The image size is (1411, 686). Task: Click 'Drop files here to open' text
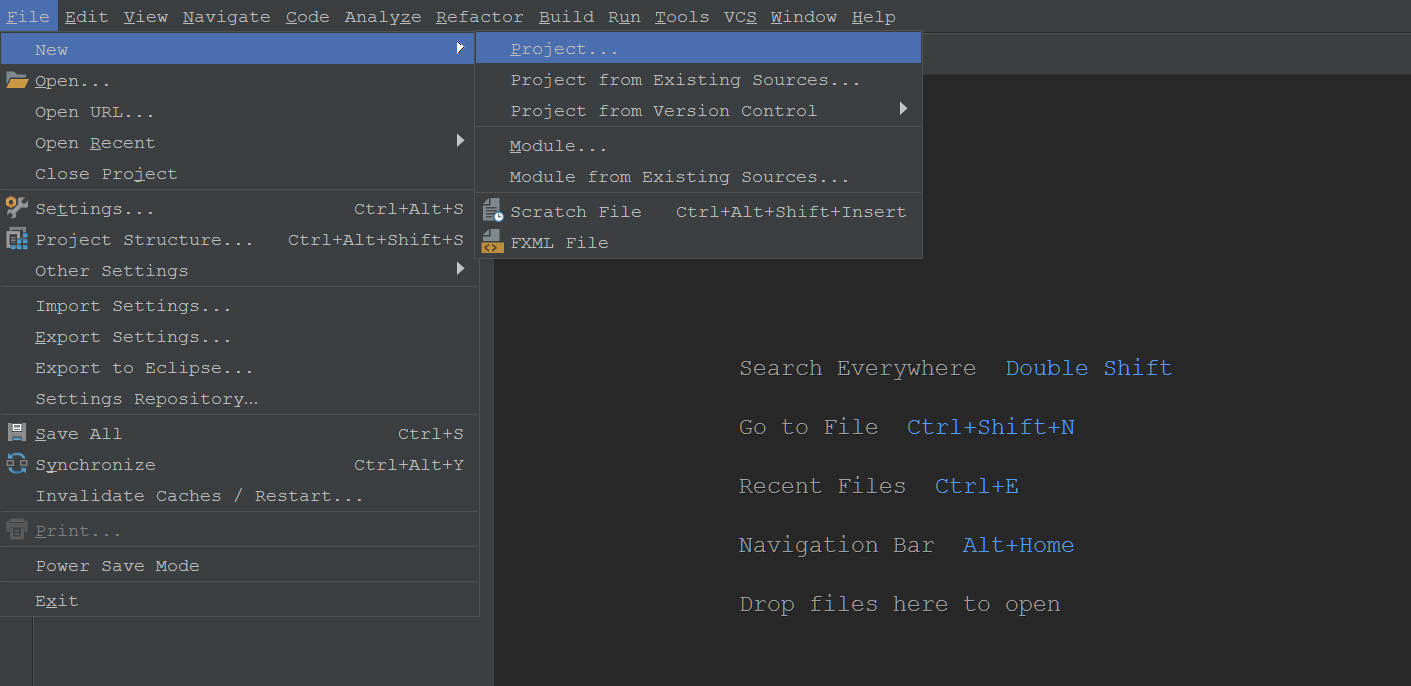899,604
